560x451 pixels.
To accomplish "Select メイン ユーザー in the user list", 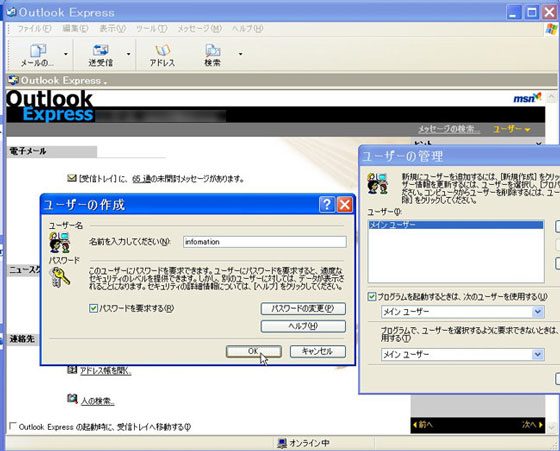I will 456,225.
